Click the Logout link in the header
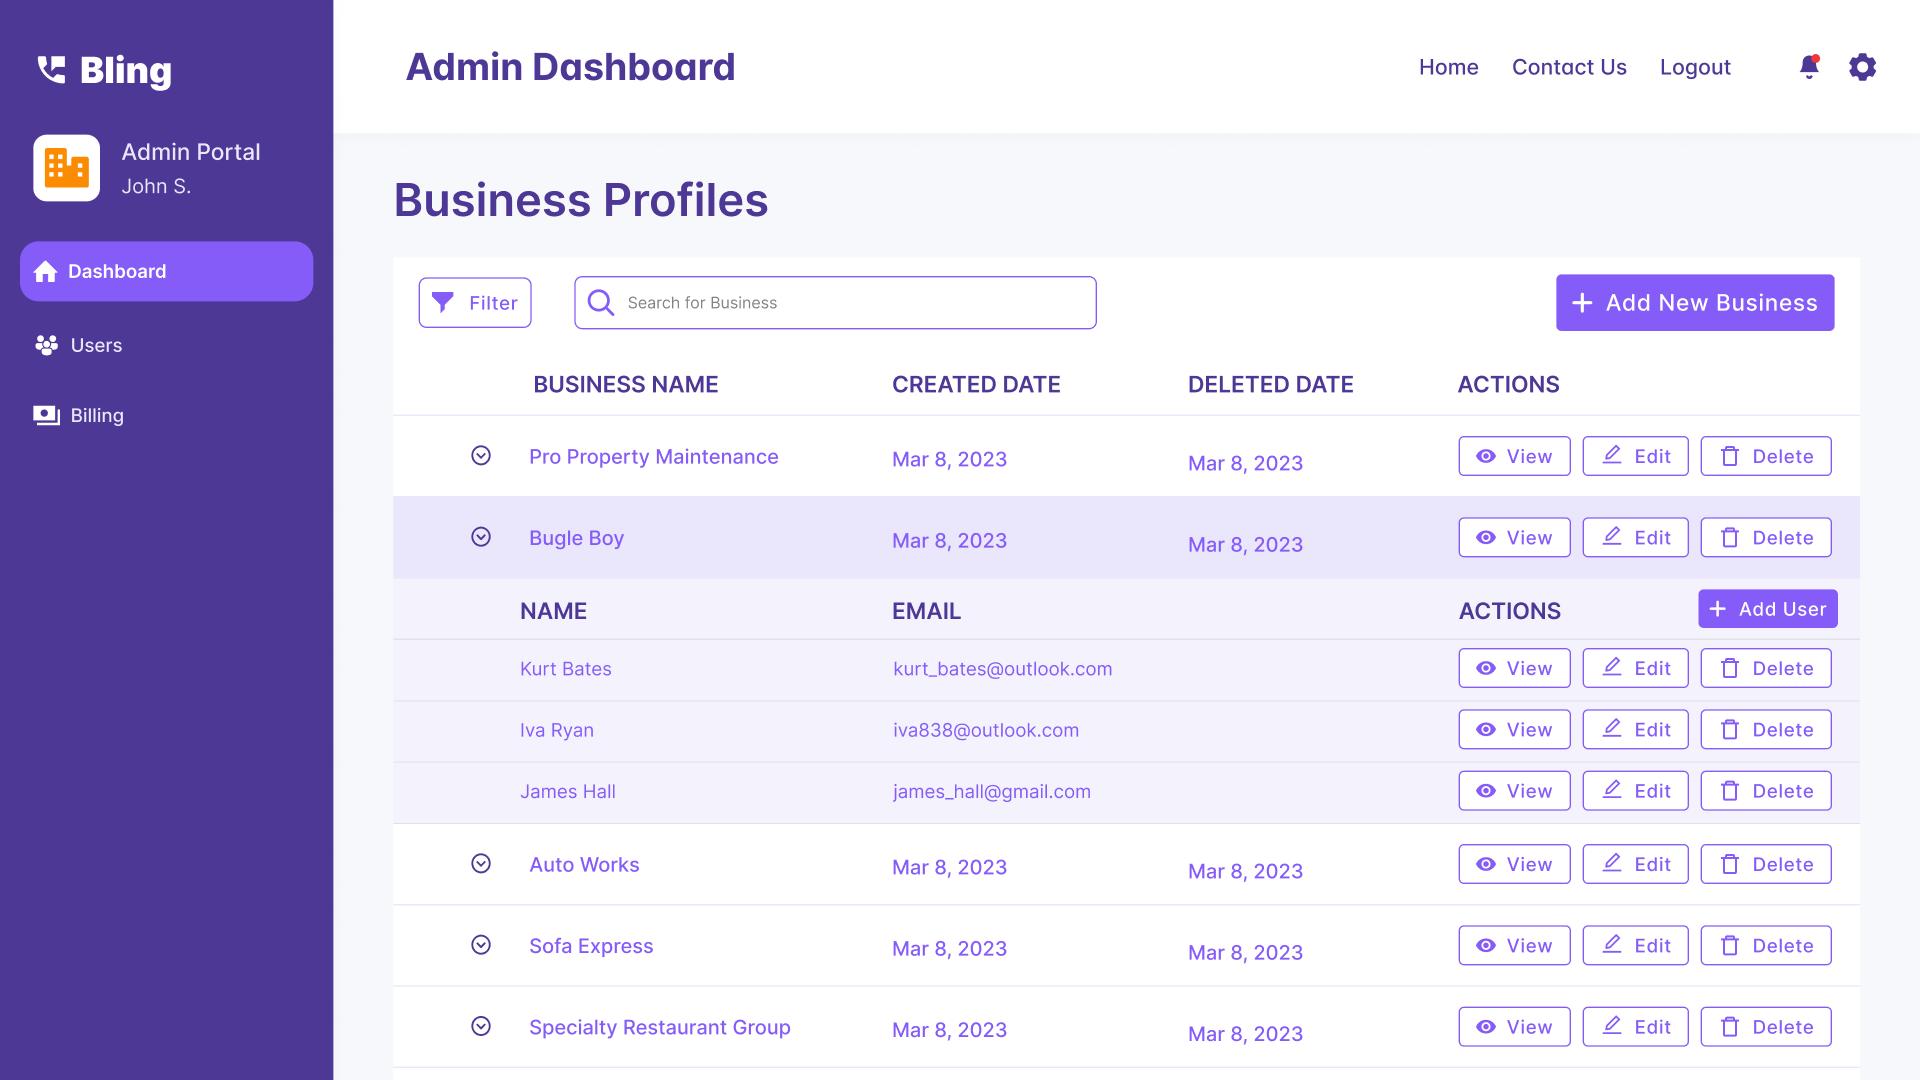The image size is (1920, 1080). [1694, 67]
